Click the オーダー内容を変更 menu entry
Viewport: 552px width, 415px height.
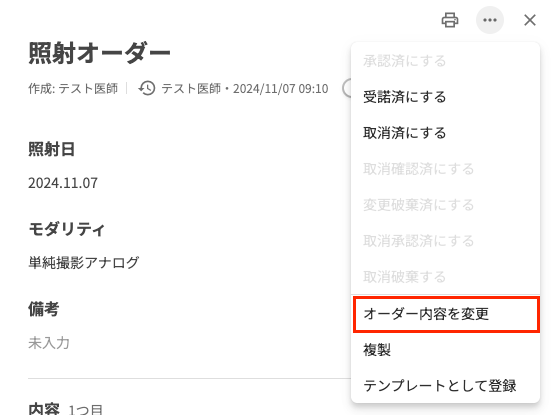click(x=446, y=314)
